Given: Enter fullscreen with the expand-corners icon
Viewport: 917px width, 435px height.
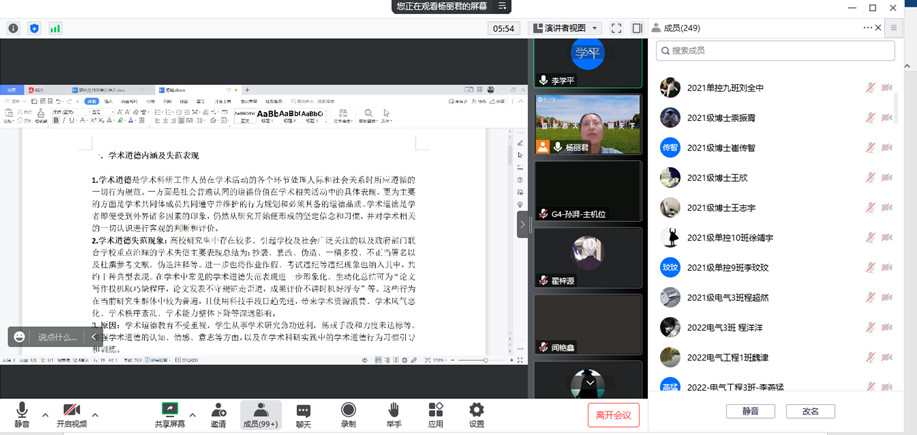Looking at the screenshot, I should tap(616, 28).
